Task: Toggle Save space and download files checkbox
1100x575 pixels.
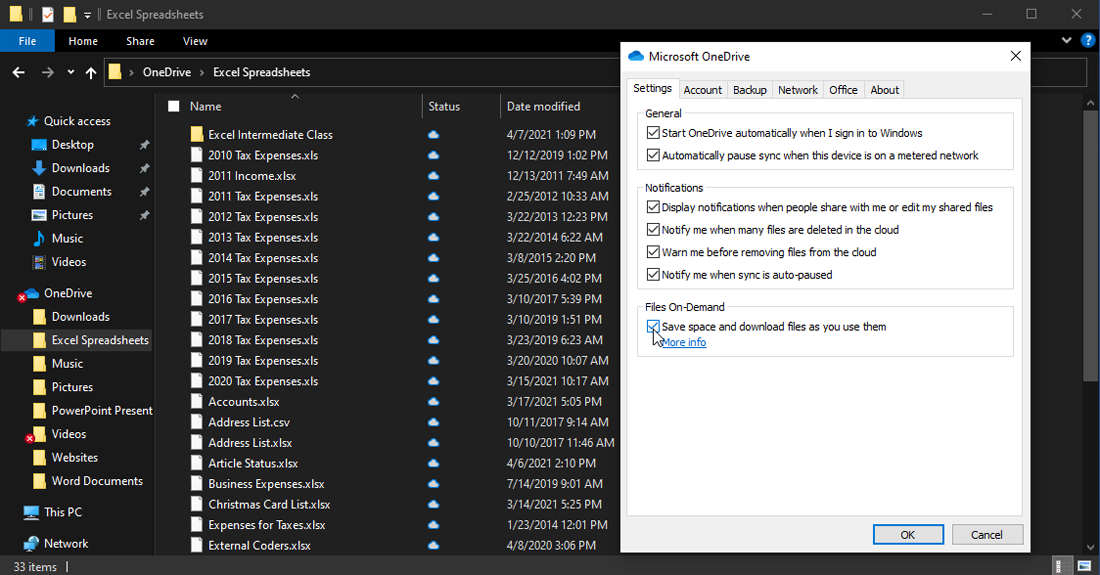Action: tap(653, 326)
